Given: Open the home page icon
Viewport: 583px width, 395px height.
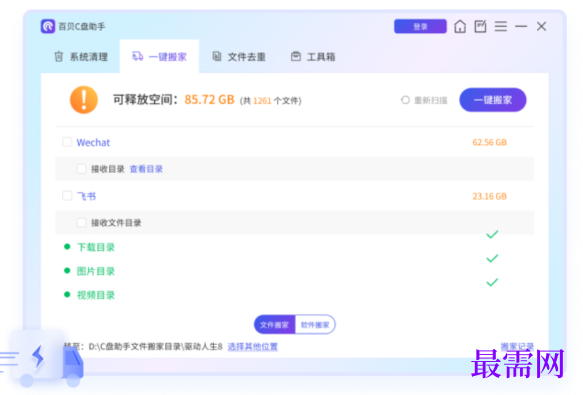Looking at the screenshot, I should point(460,26).
